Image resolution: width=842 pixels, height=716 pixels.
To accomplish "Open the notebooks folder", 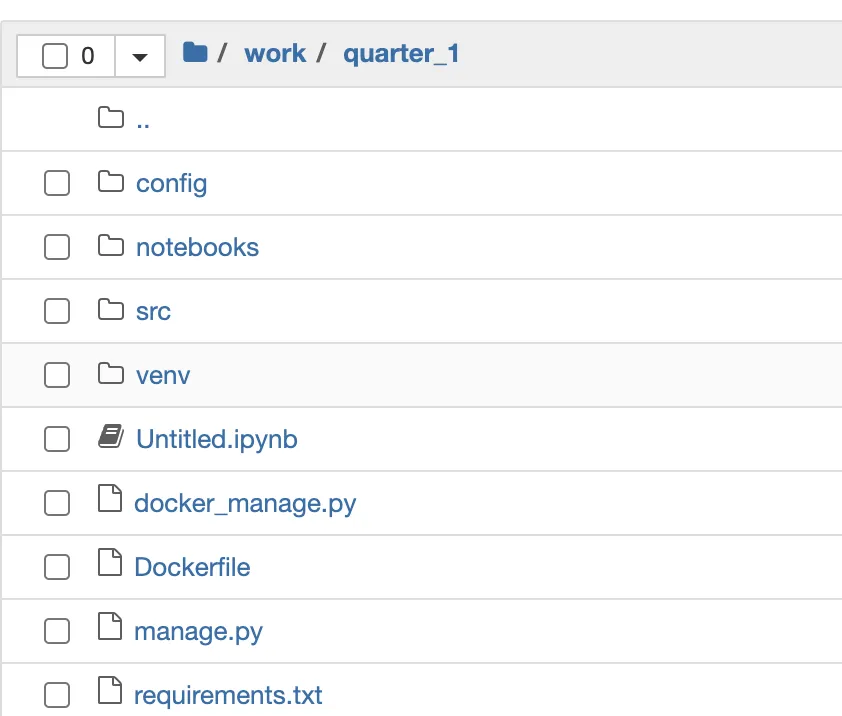I will pos(197,247).
